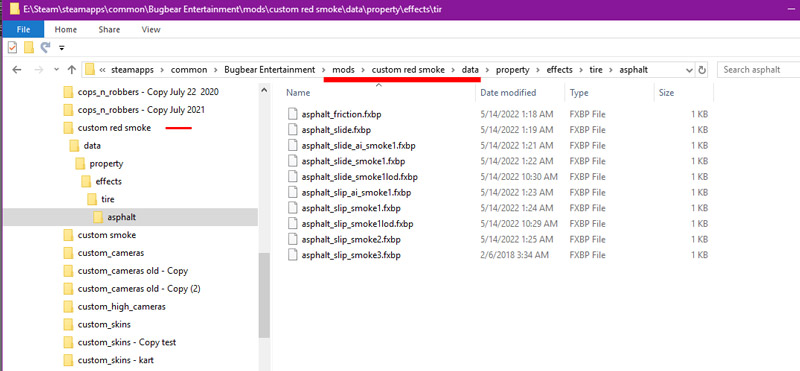
Task: Switch to the View ribbon tab
Action: 151,30
